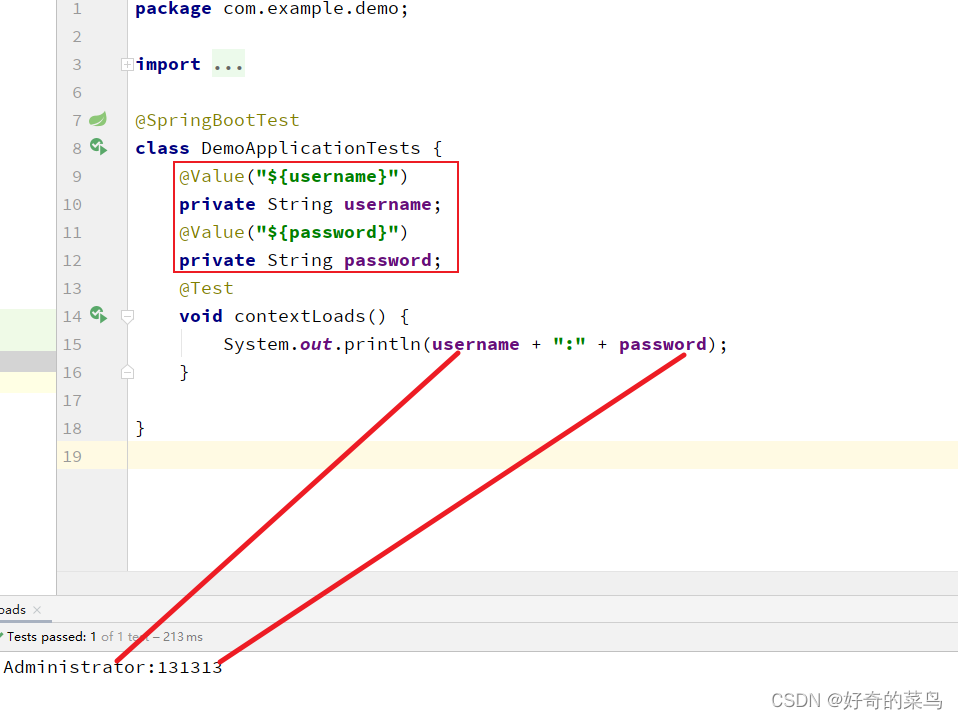This screenshot has height=719, width=958.
Task: Click line number 9 in the gutter
Action: coord(76,176)
